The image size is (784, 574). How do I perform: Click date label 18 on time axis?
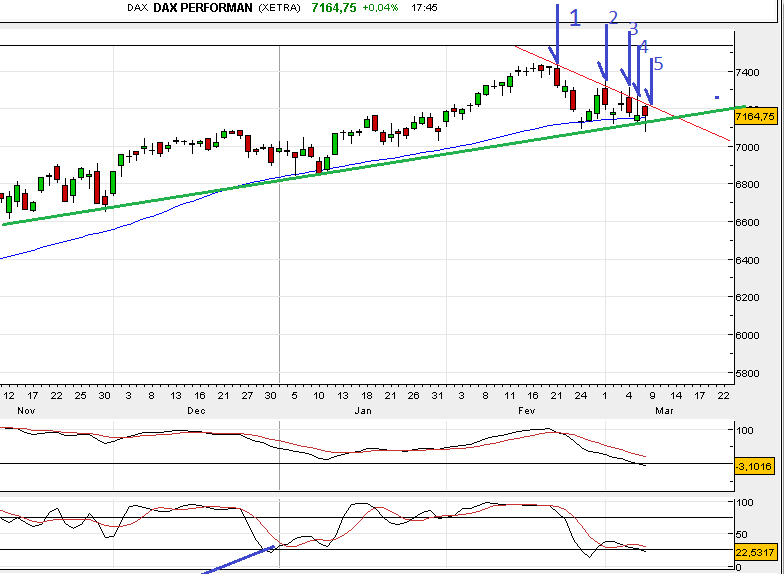tap(366, 396)
